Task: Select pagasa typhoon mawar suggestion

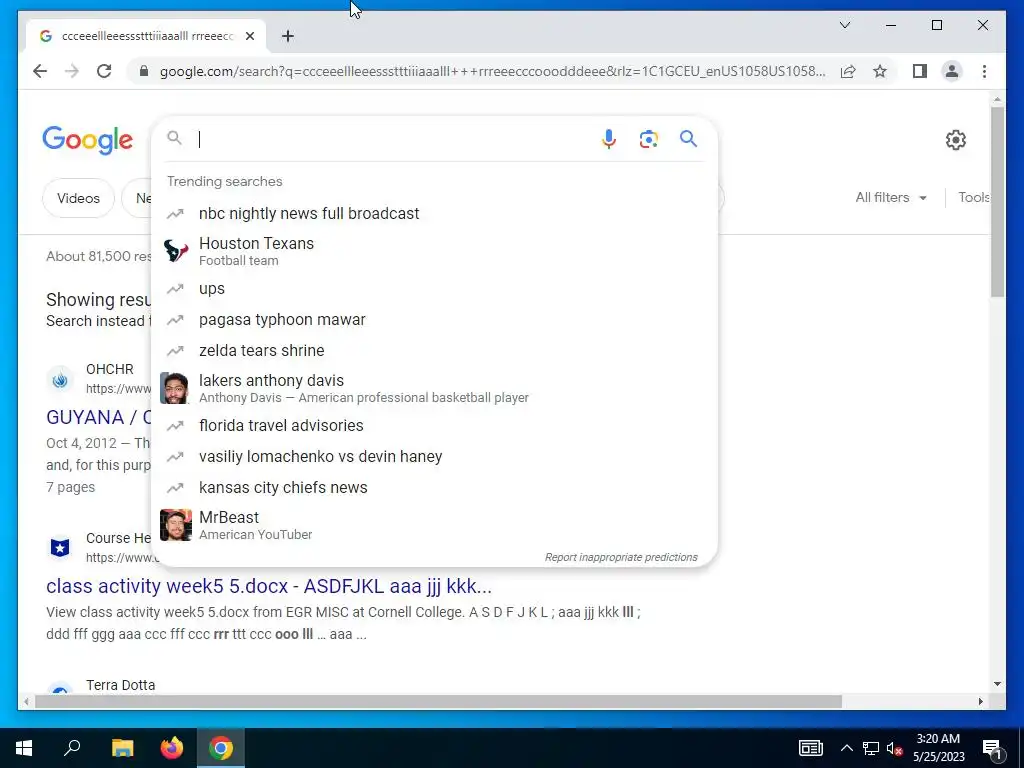Action: click(434, 320)
